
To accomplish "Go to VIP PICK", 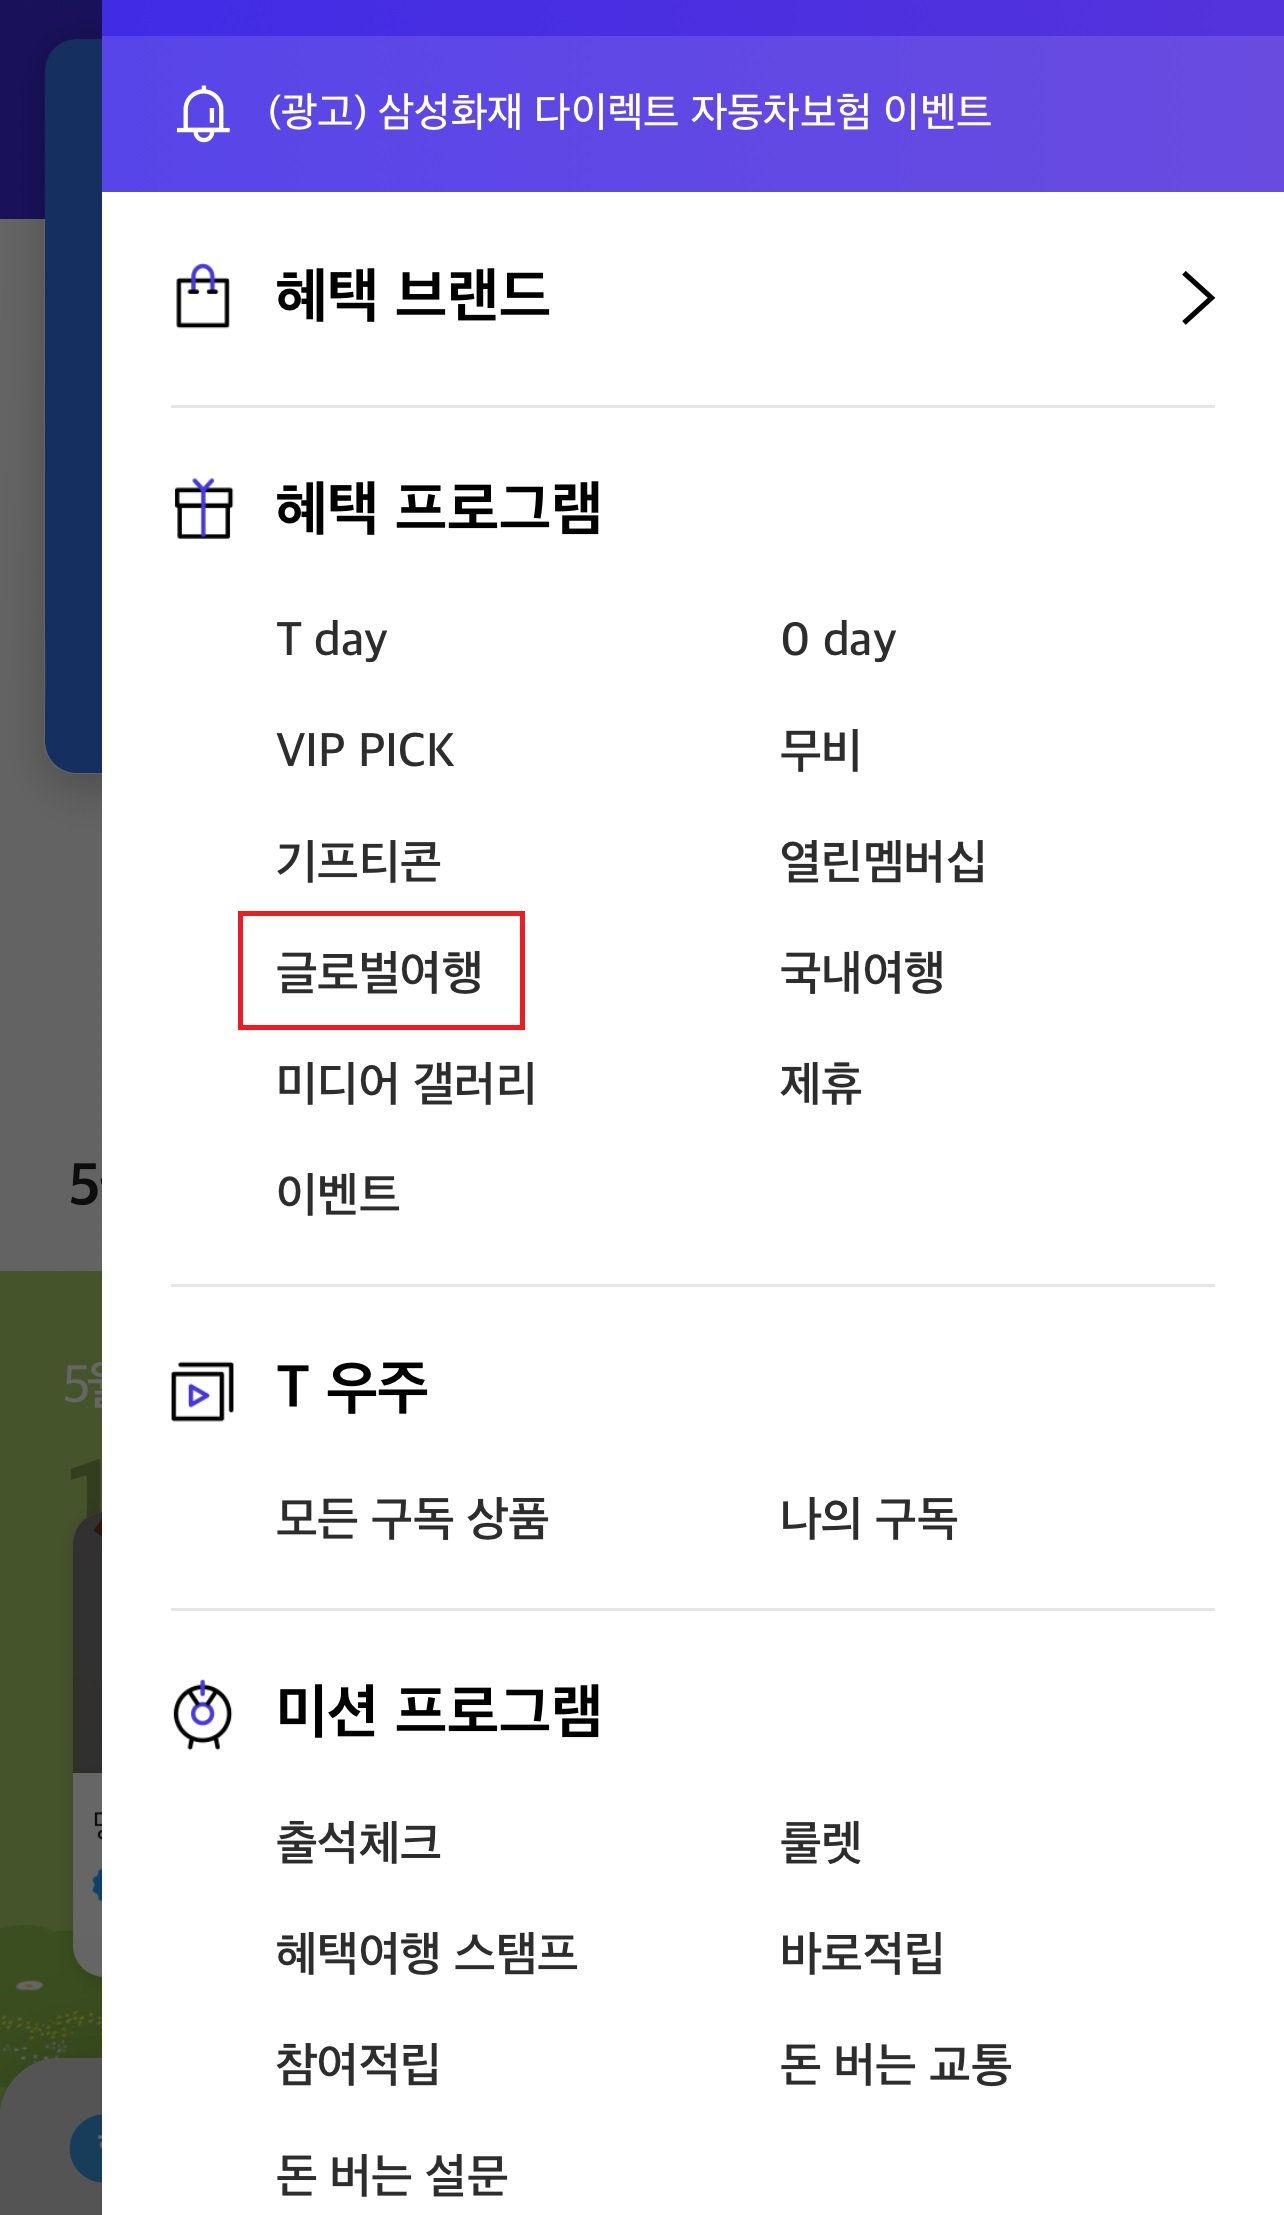I will 365,751.
